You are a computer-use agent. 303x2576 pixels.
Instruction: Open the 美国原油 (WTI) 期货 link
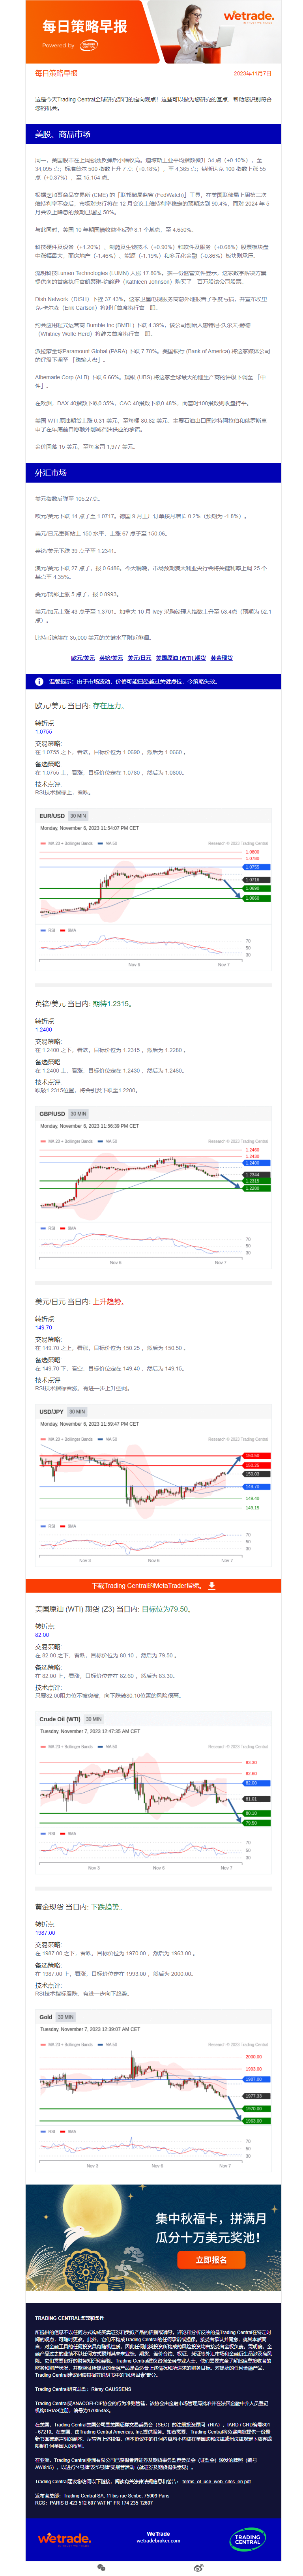pyautogui.click(x=181, y=658)
